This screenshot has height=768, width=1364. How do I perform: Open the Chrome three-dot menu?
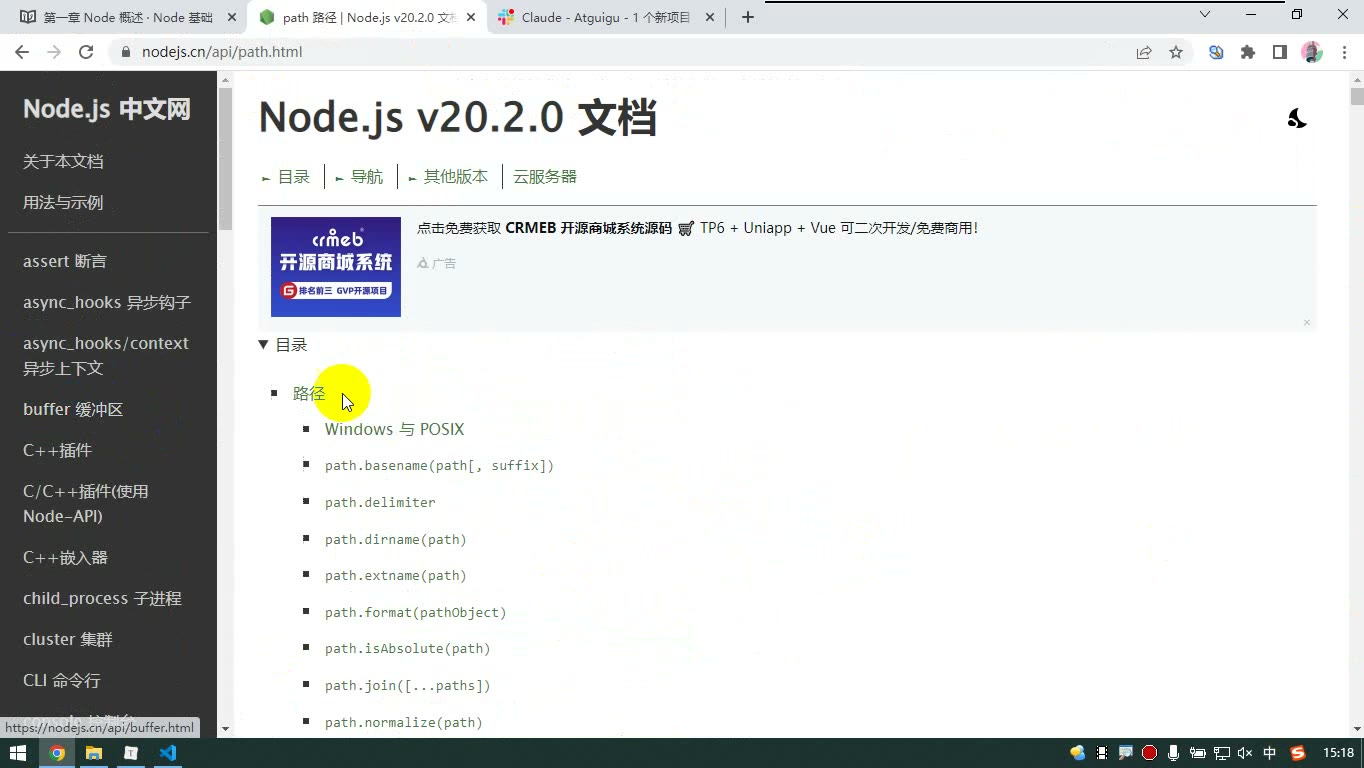(x=1343, y=52)
